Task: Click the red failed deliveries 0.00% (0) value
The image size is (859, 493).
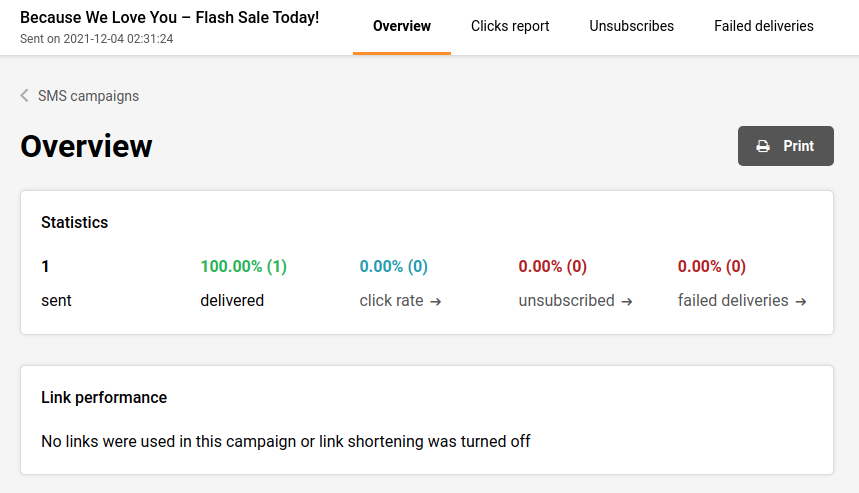Action: 711,266
